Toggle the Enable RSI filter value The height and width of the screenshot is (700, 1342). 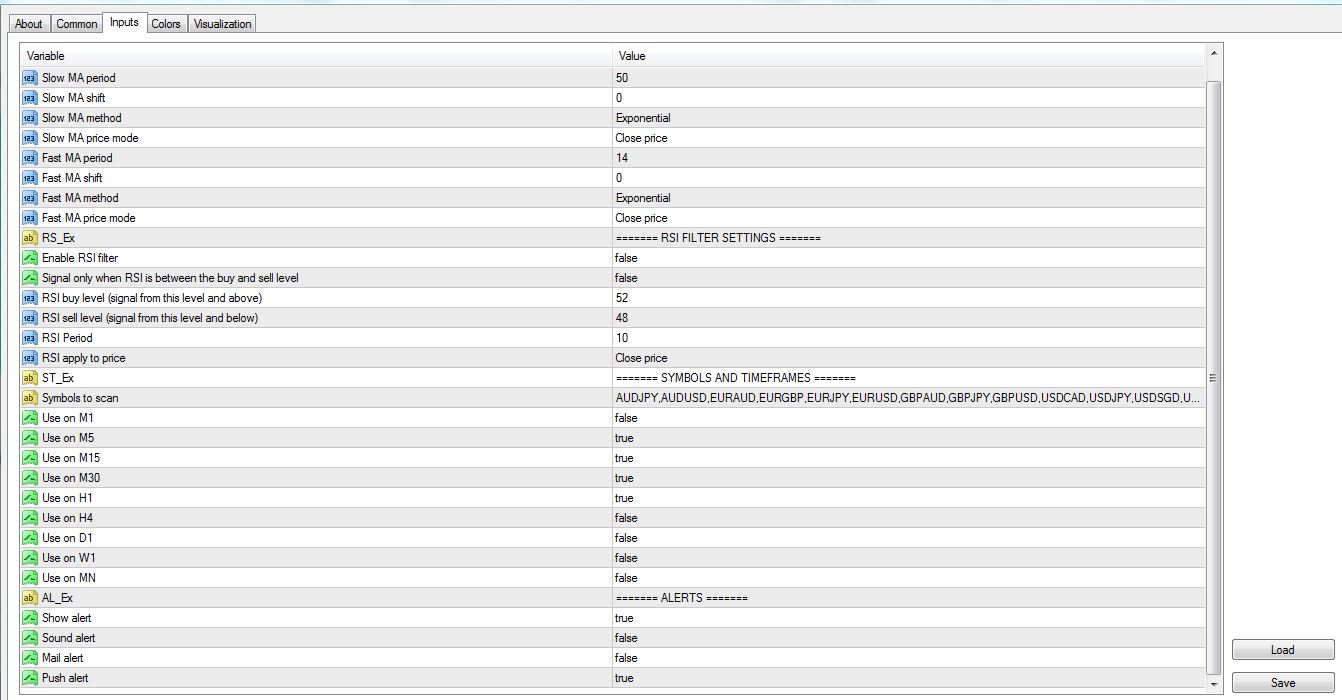pyautogui.click(x=909, y=258)
